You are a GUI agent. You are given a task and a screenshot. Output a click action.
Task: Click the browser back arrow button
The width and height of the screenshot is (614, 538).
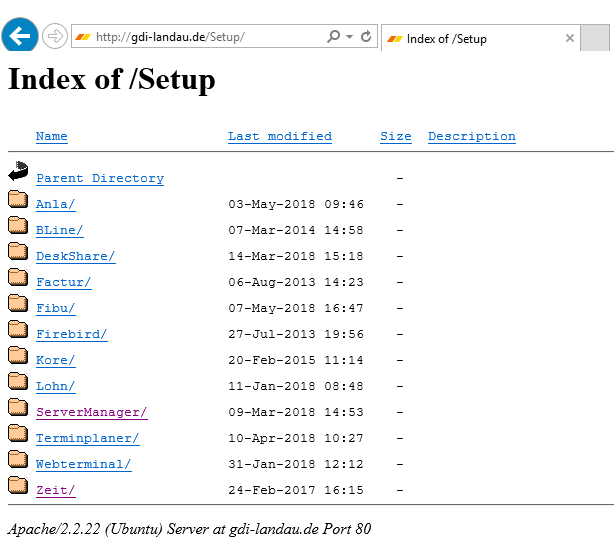pos(20,37)
